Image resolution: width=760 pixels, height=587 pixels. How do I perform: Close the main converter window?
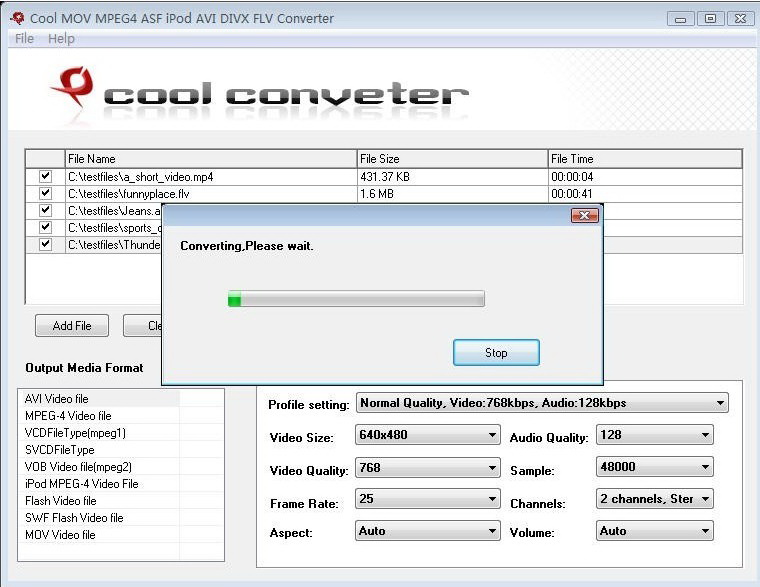tap(740, 19)
